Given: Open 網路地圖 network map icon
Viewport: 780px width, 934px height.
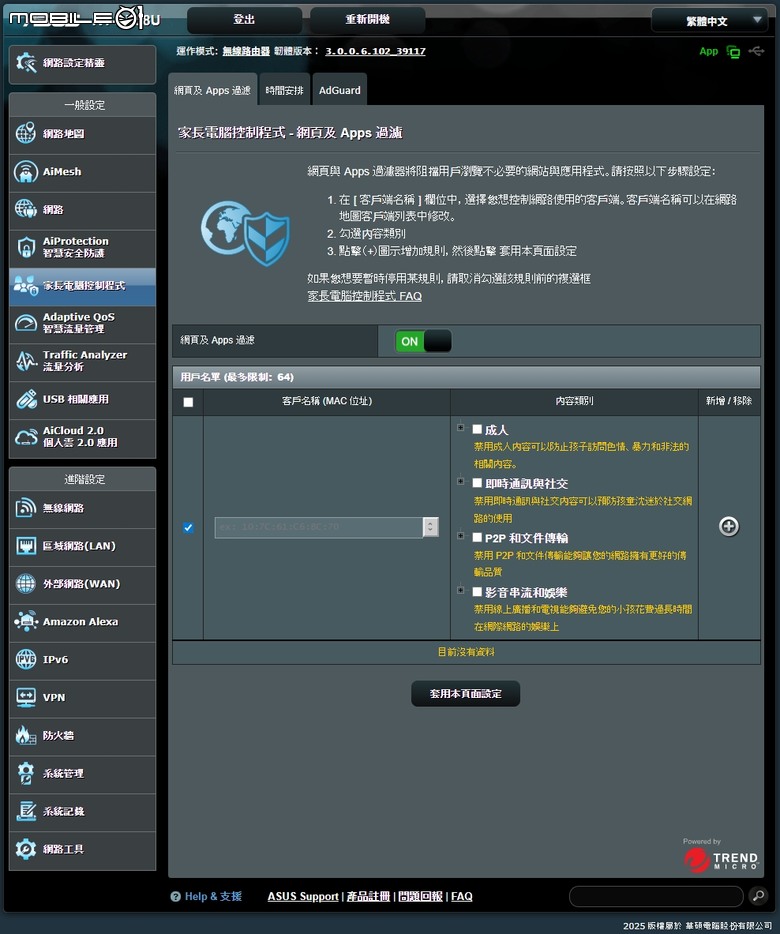Looking at the screenshot, I should 26,133.
